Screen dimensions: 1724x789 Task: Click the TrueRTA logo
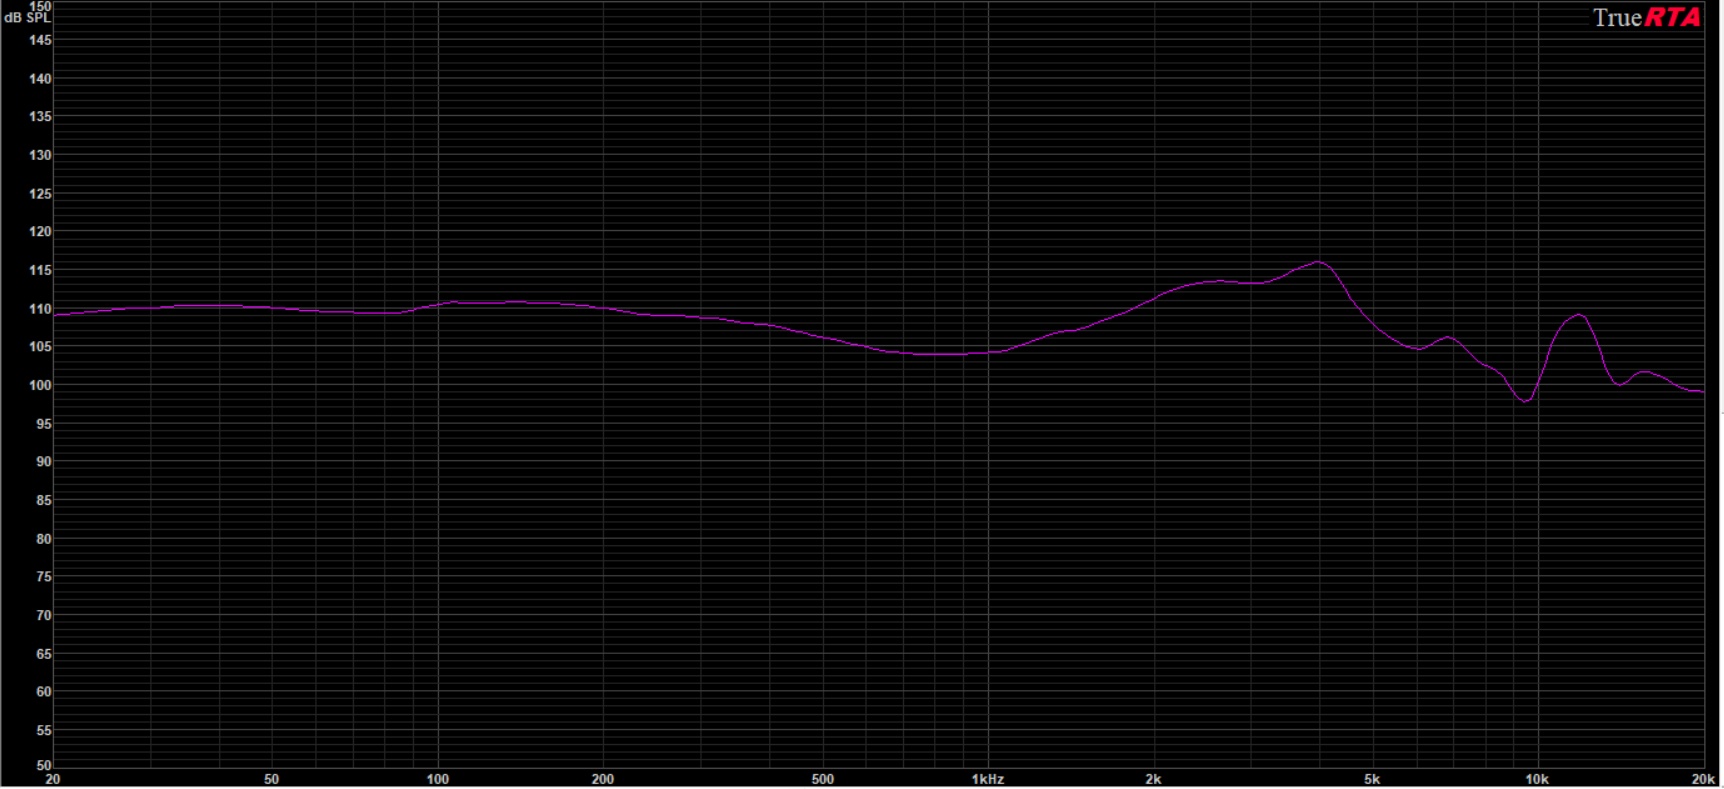(x=1646, y=18)
